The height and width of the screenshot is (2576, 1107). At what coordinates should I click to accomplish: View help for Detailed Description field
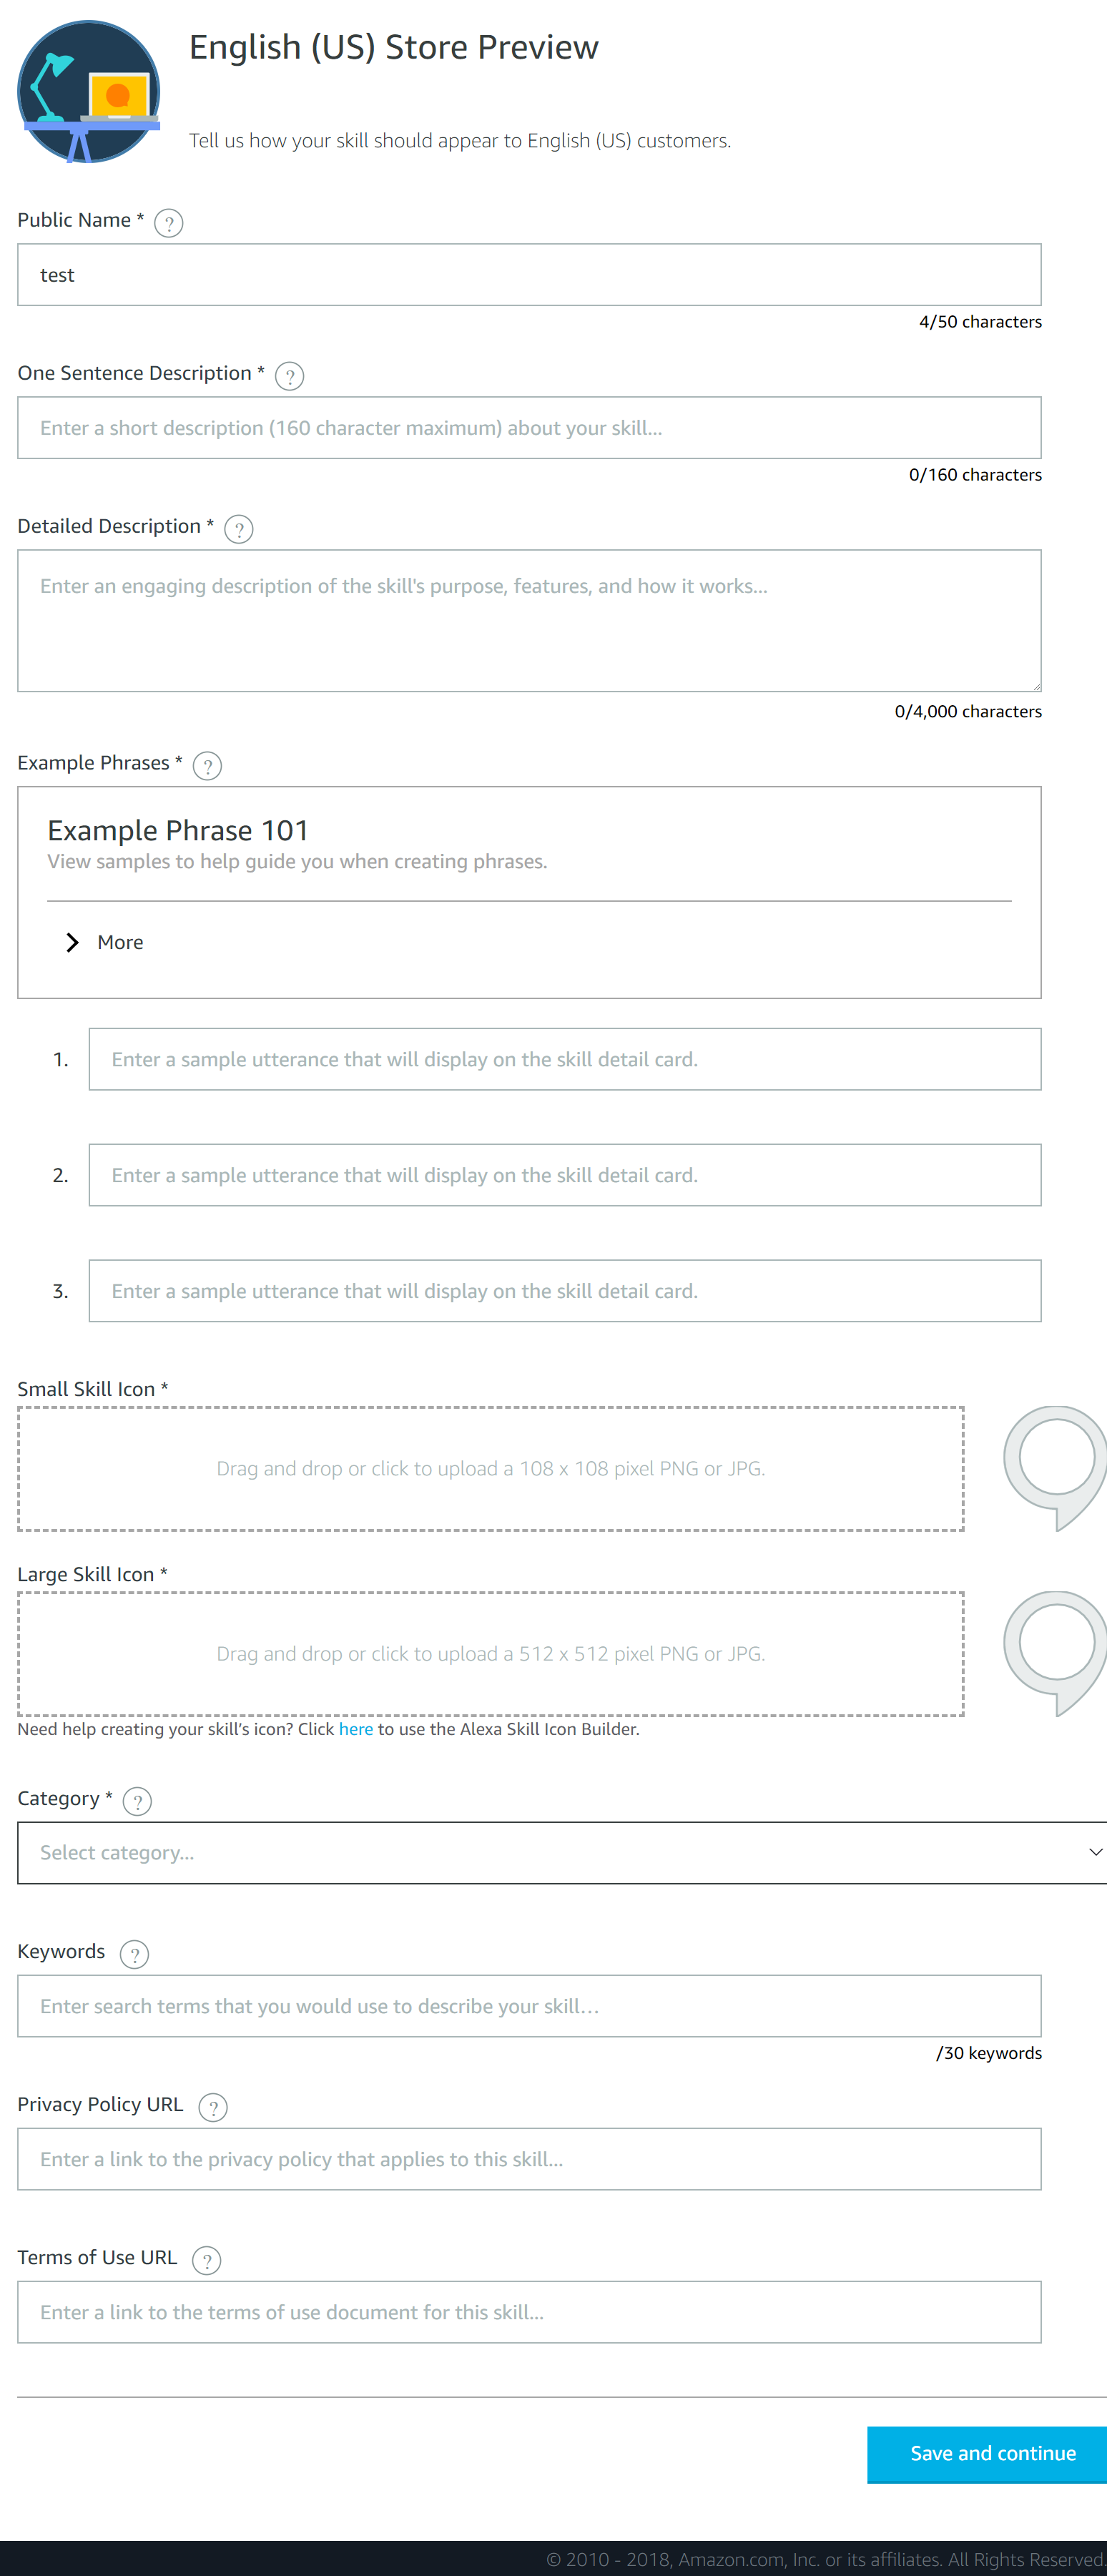point(239,529)
